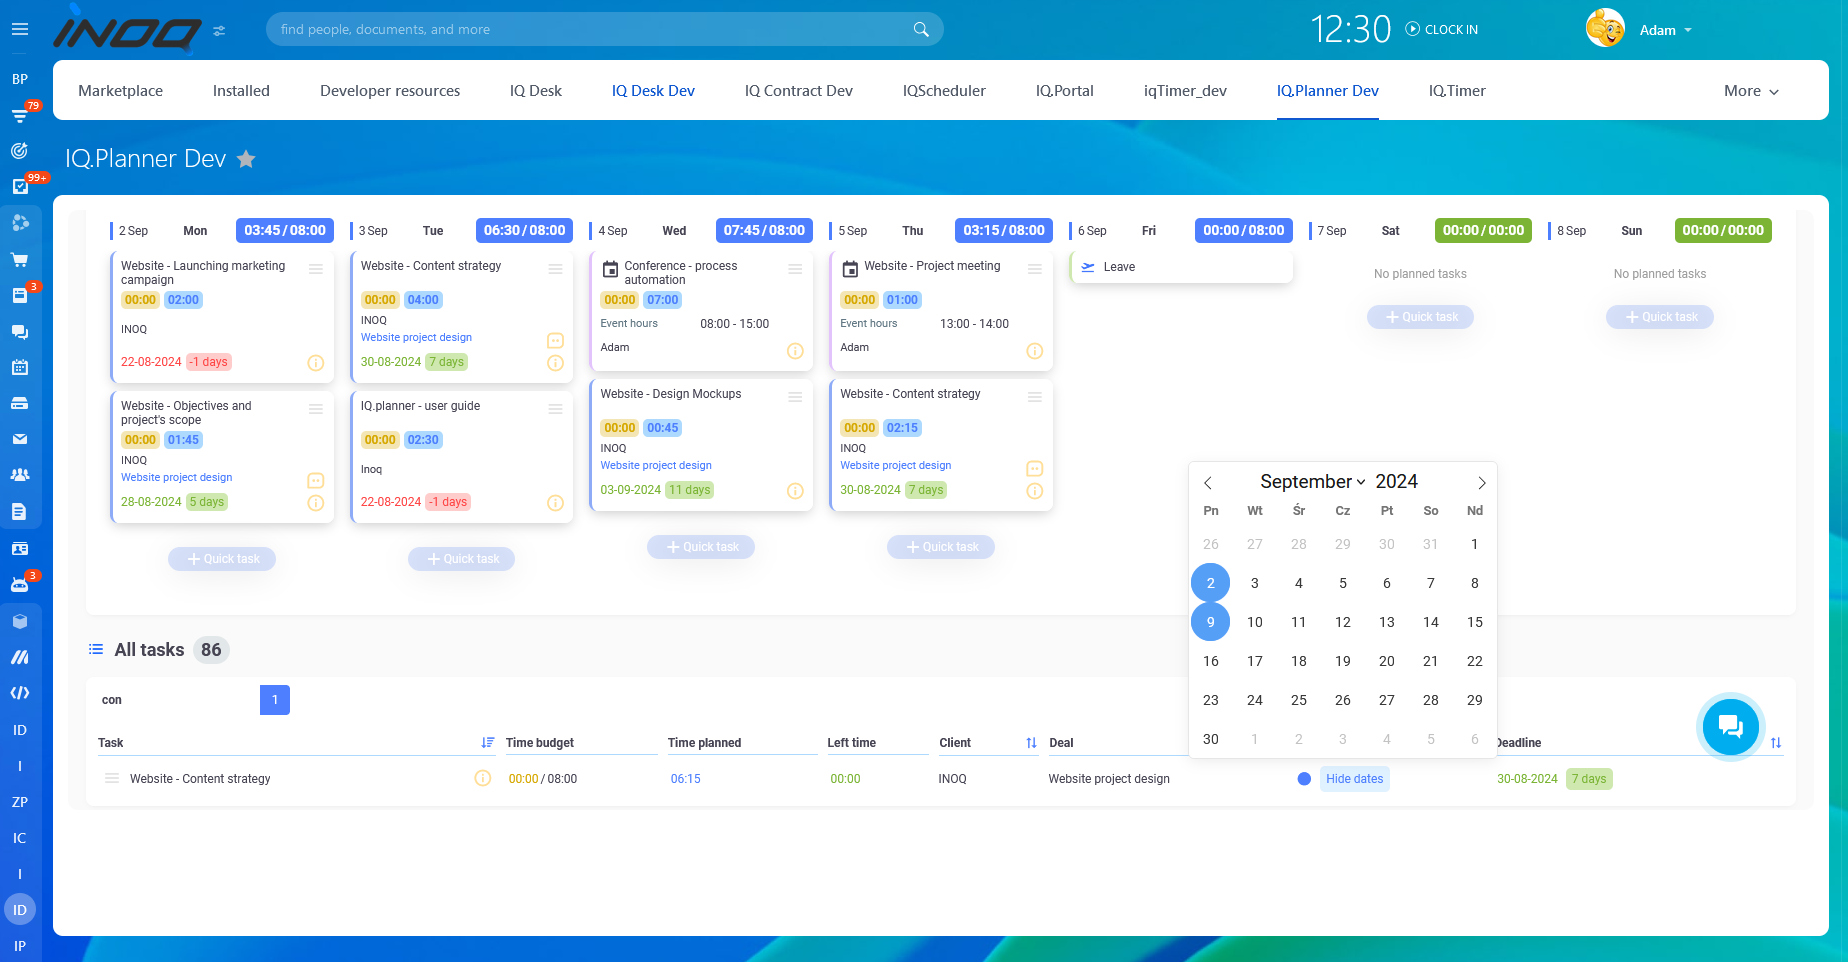1848x962 pixels.
Task: Click CLOCK IN next to the time
Action: click(x=1441, y=29)
